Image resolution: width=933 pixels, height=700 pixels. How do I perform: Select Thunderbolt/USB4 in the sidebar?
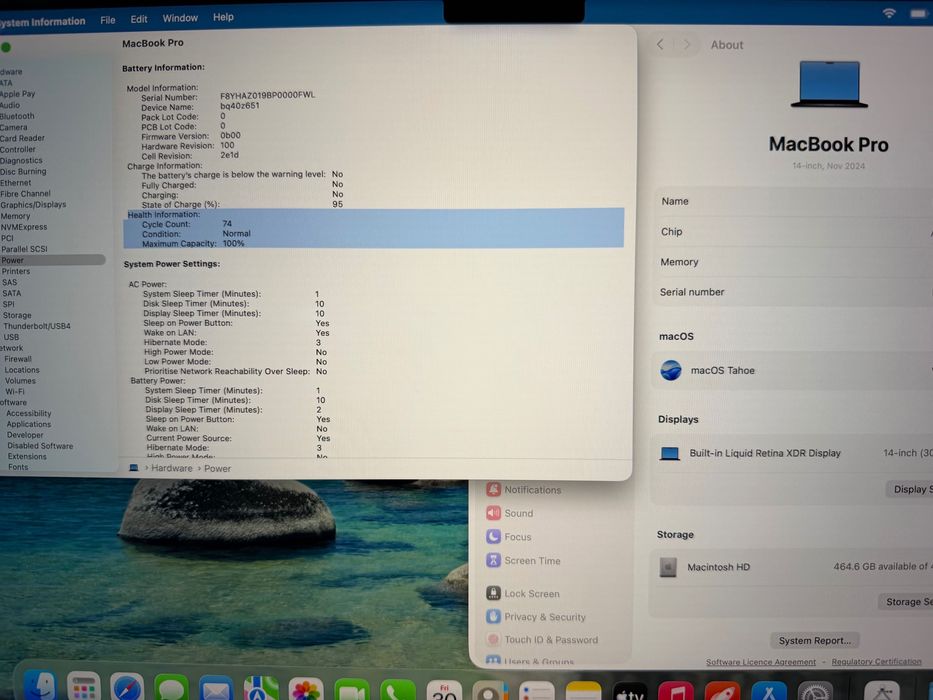[x=37, y=326]
